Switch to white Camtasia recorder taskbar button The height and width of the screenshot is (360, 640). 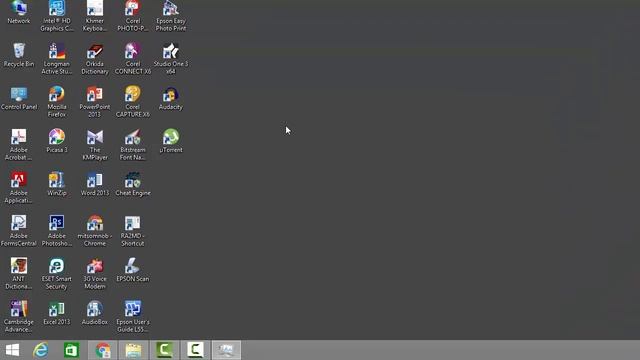click(196, 350)
